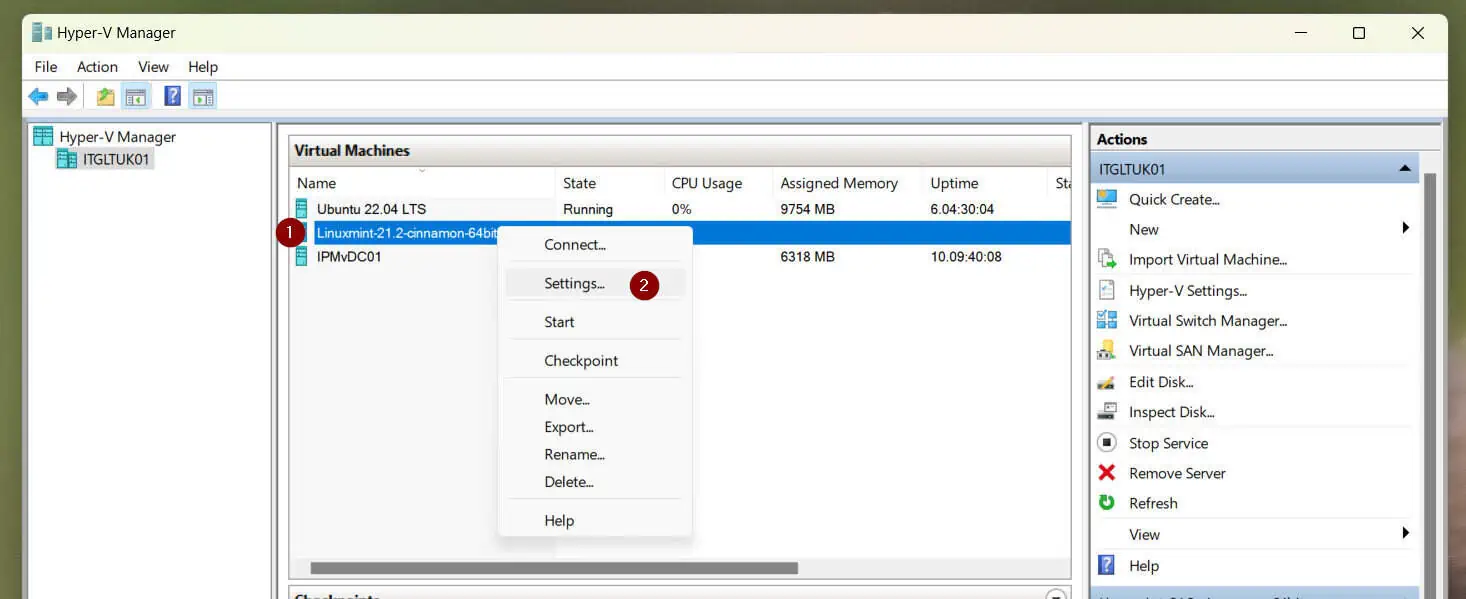Select the IPMvDC01 row name
The height and width of the screenshot is (599, 1466).
pos(349,257)
